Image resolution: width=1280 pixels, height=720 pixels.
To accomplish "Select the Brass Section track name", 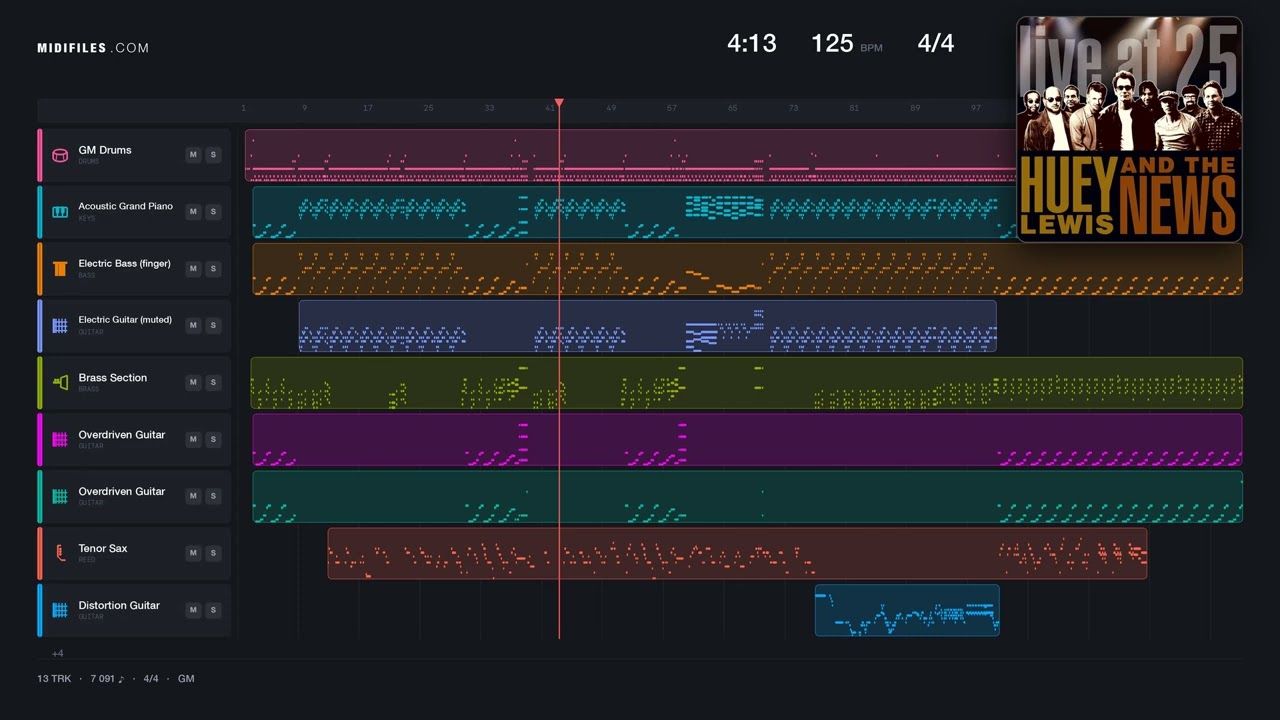I will (x=113, y=378).
